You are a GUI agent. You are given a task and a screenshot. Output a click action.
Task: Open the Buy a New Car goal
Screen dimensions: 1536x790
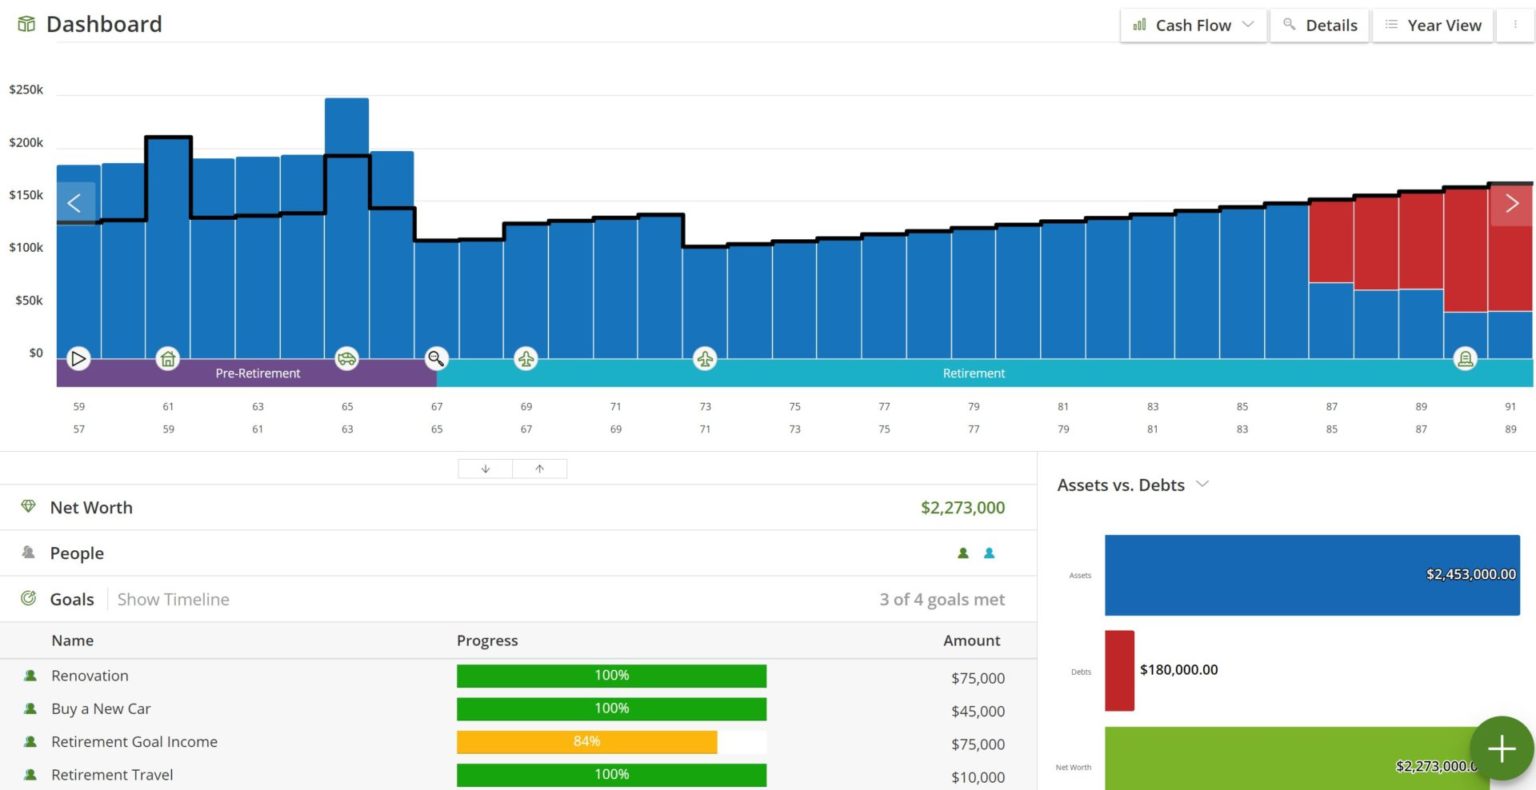coord(101,709)
